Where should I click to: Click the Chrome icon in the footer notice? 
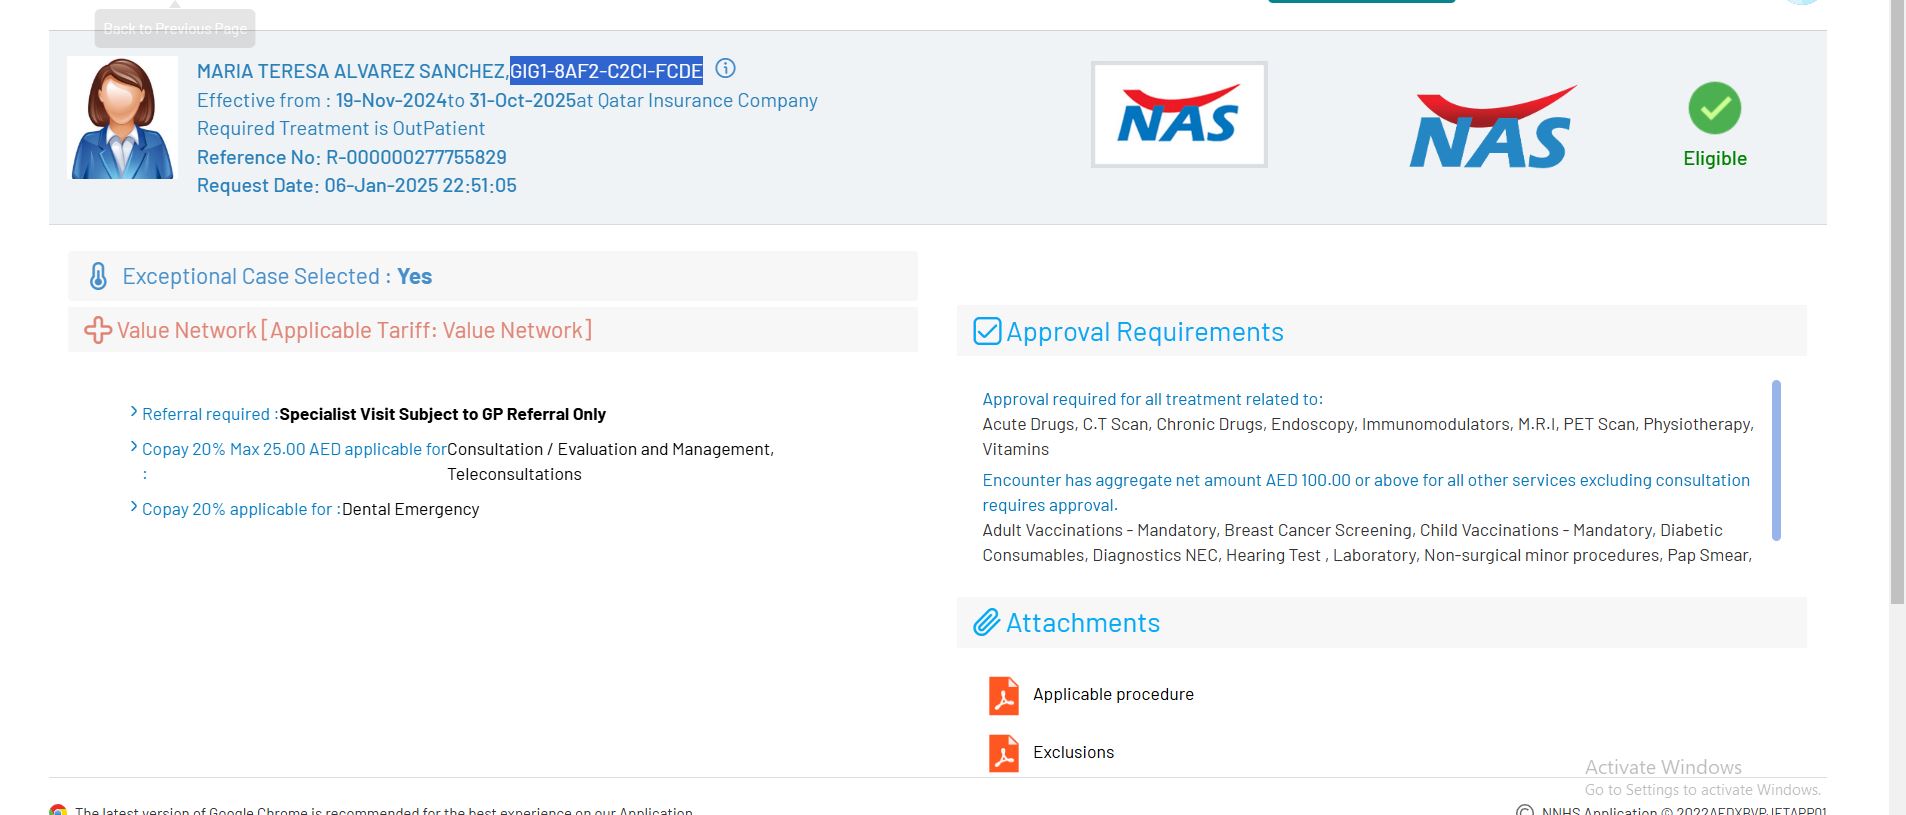58,810
